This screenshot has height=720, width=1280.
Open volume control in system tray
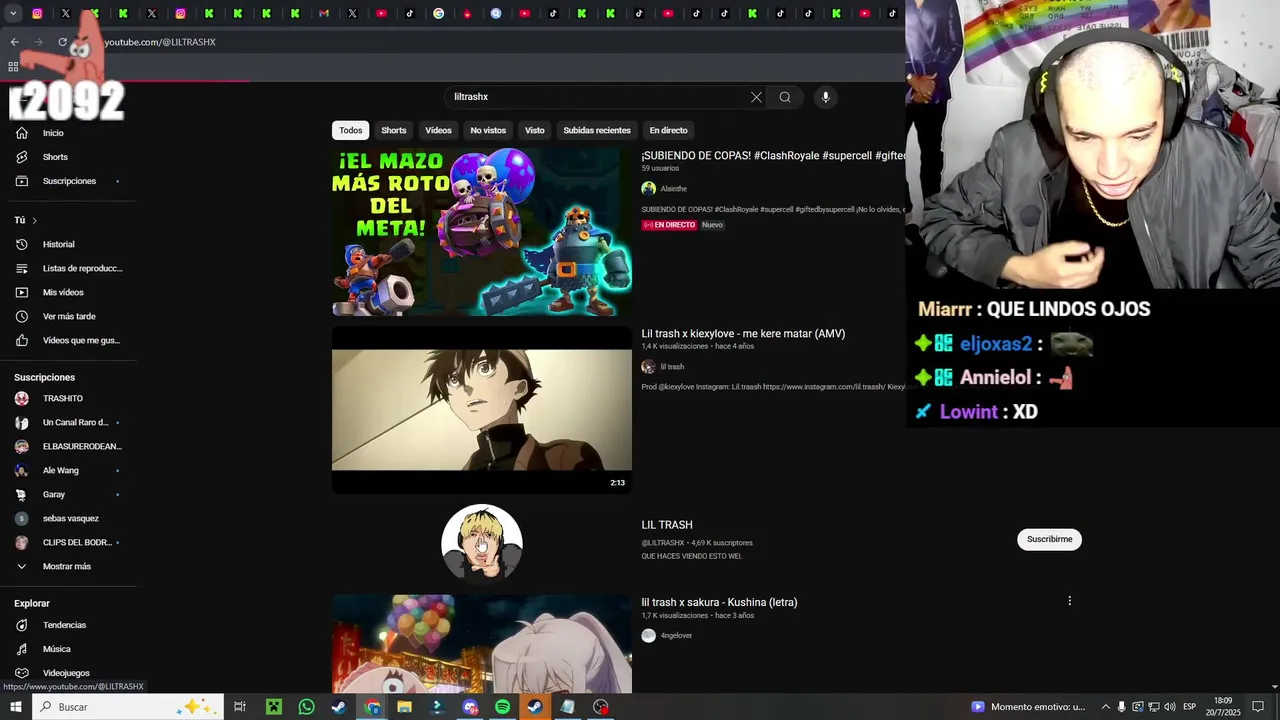coord(1169,707)
